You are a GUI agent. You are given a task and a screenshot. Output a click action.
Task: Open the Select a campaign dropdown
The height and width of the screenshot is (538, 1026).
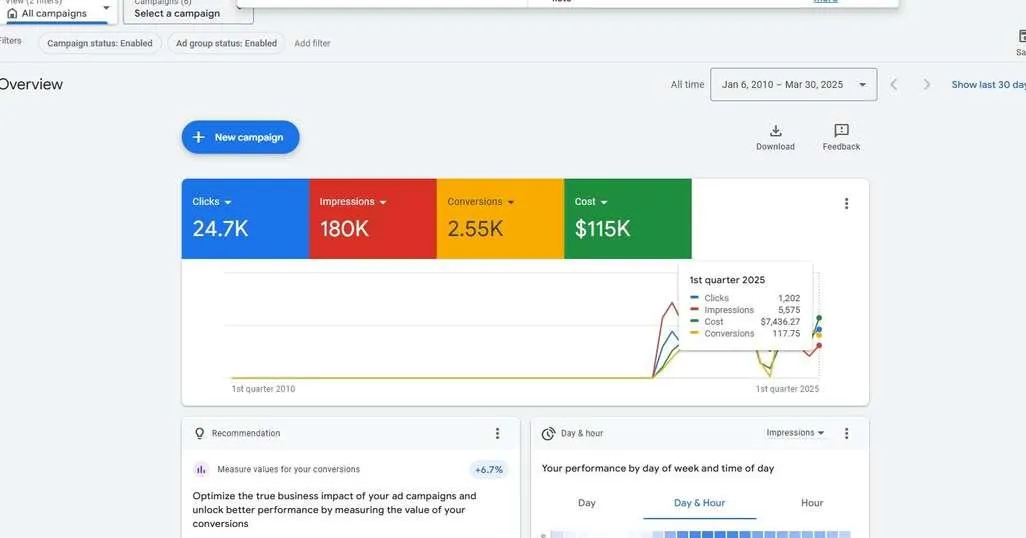(188, 11)
